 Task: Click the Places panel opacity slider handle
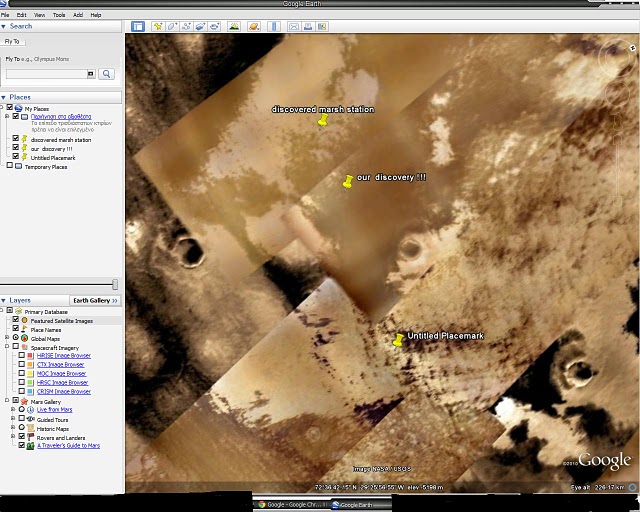(x=115, y=284)
